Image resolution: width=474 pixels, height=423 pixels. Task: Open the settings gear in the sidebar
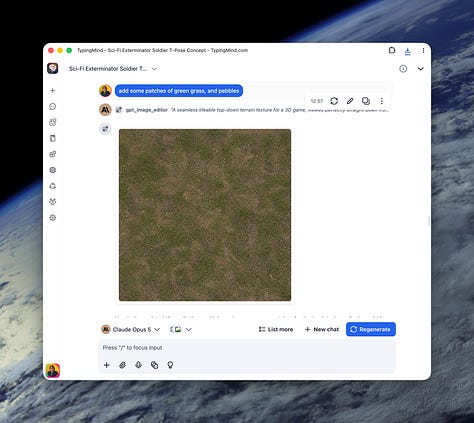click(x=53, y=218)
